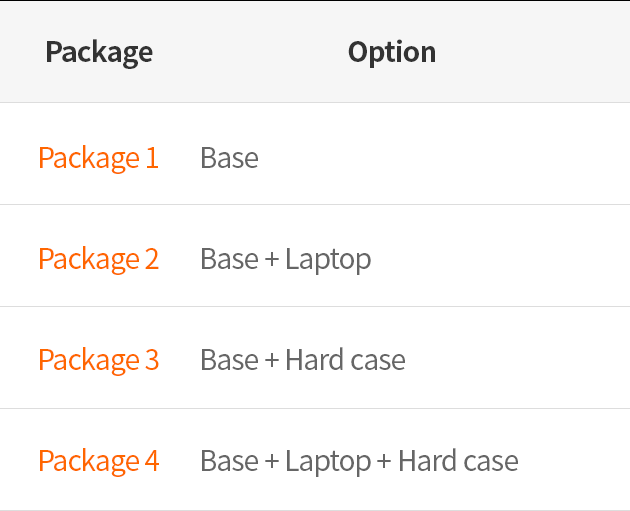Select the Base + Laptop option text
Screen dimensions: 630x511
pyautogui.click(x=286, y=259)
